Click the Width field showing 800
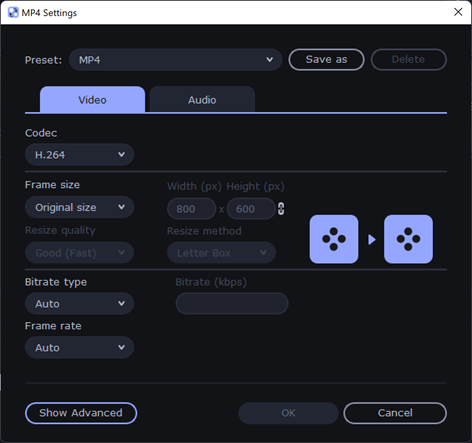 pos(191,209)
